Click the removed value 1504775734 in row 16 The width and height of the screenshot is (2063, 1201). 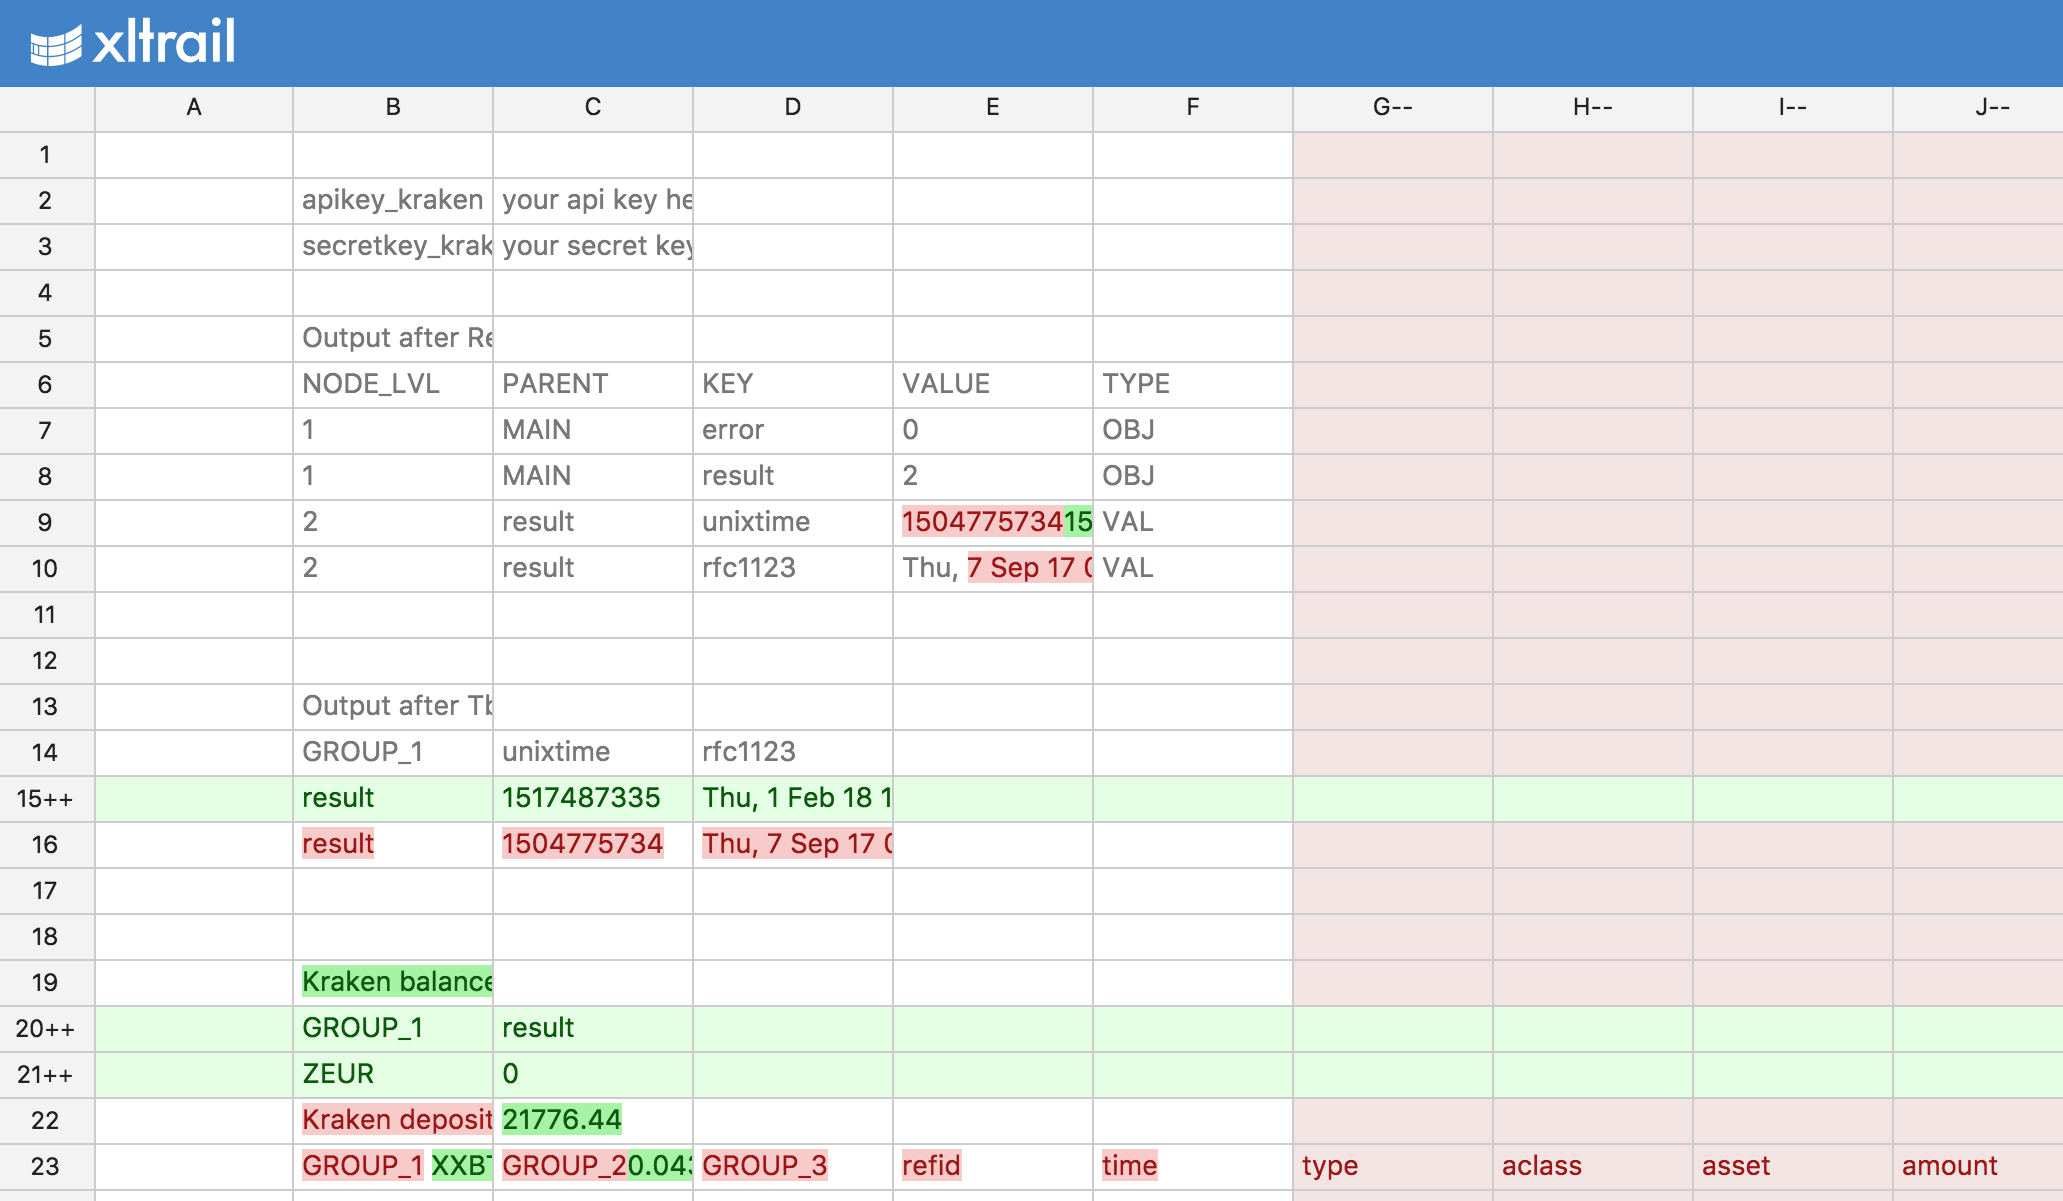(x=593, y=845)
